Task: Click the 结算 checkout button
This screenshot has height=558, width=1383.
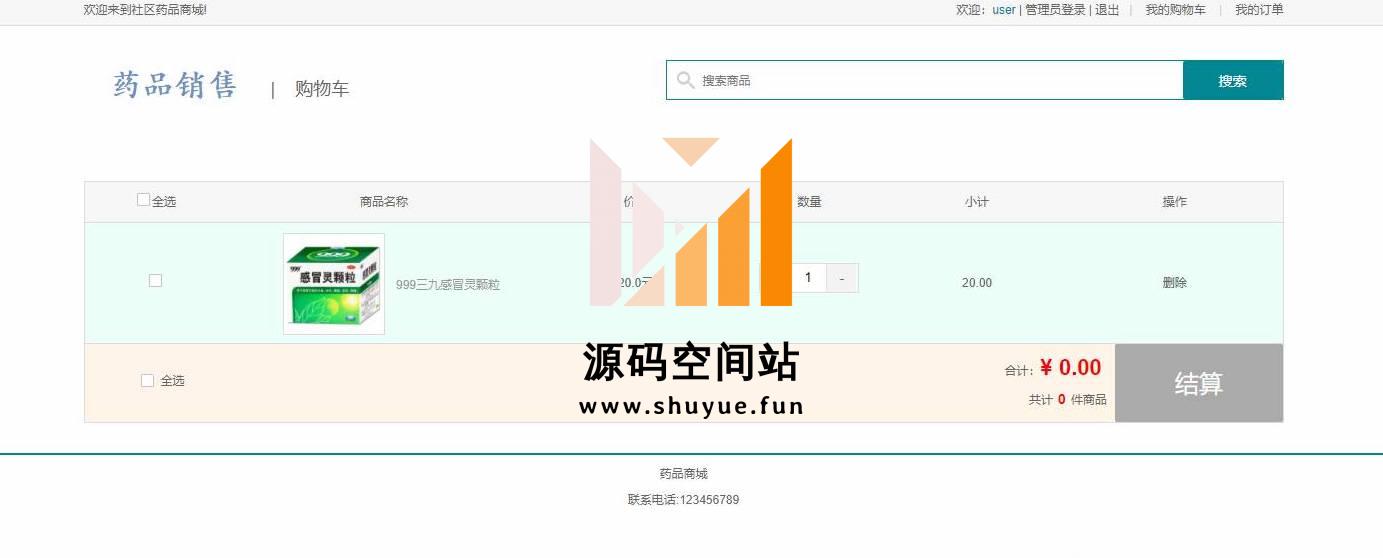Action: click(1199, 383)
